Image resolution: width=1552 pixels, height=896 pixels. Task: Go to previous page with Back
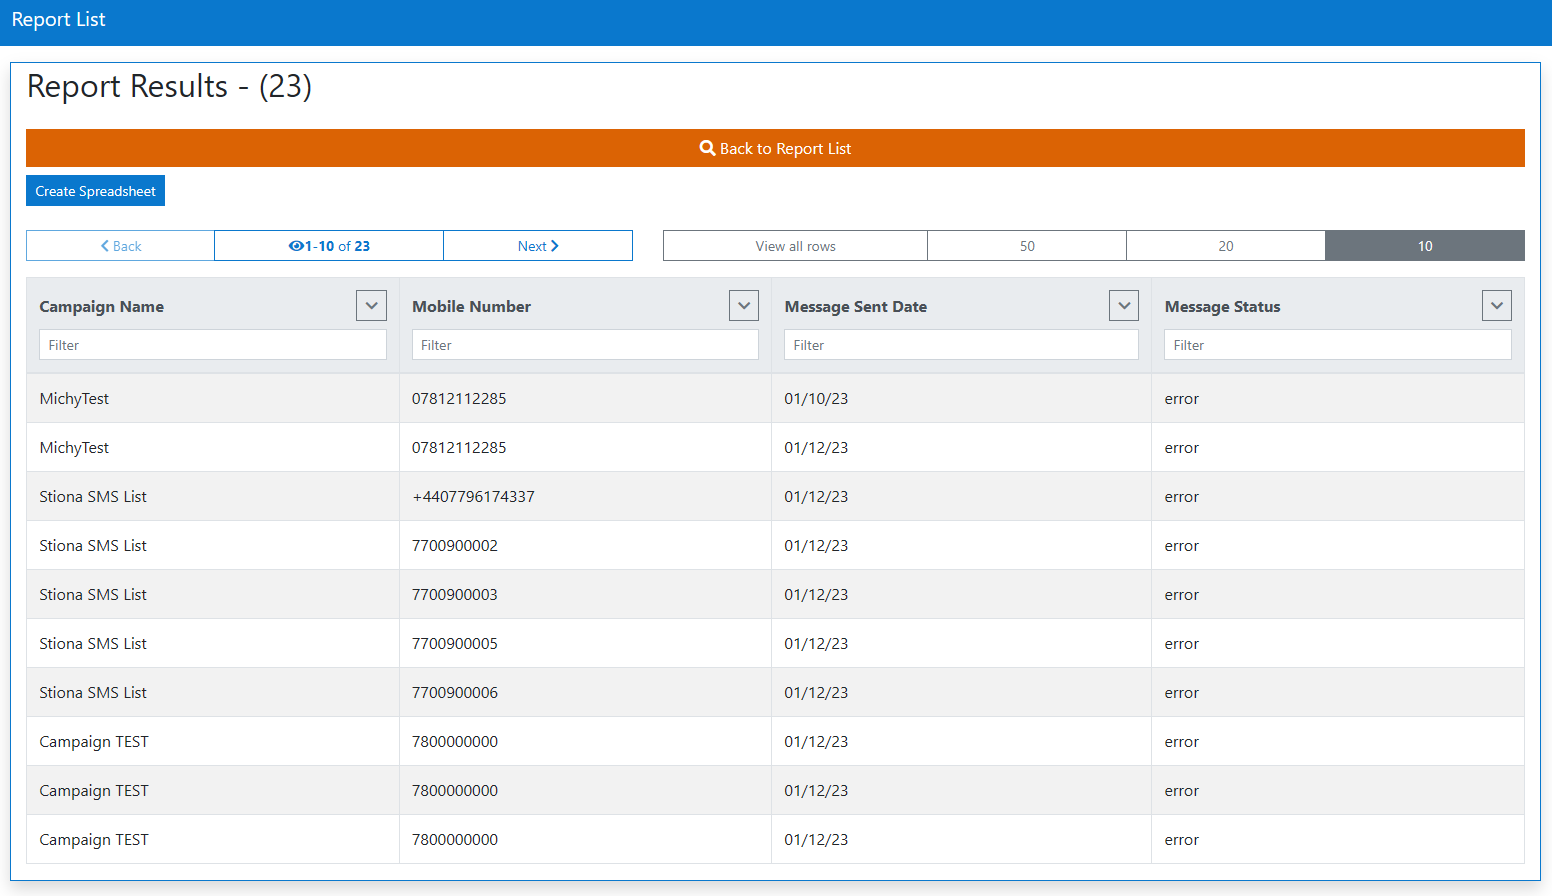click(x=120, y=246)
